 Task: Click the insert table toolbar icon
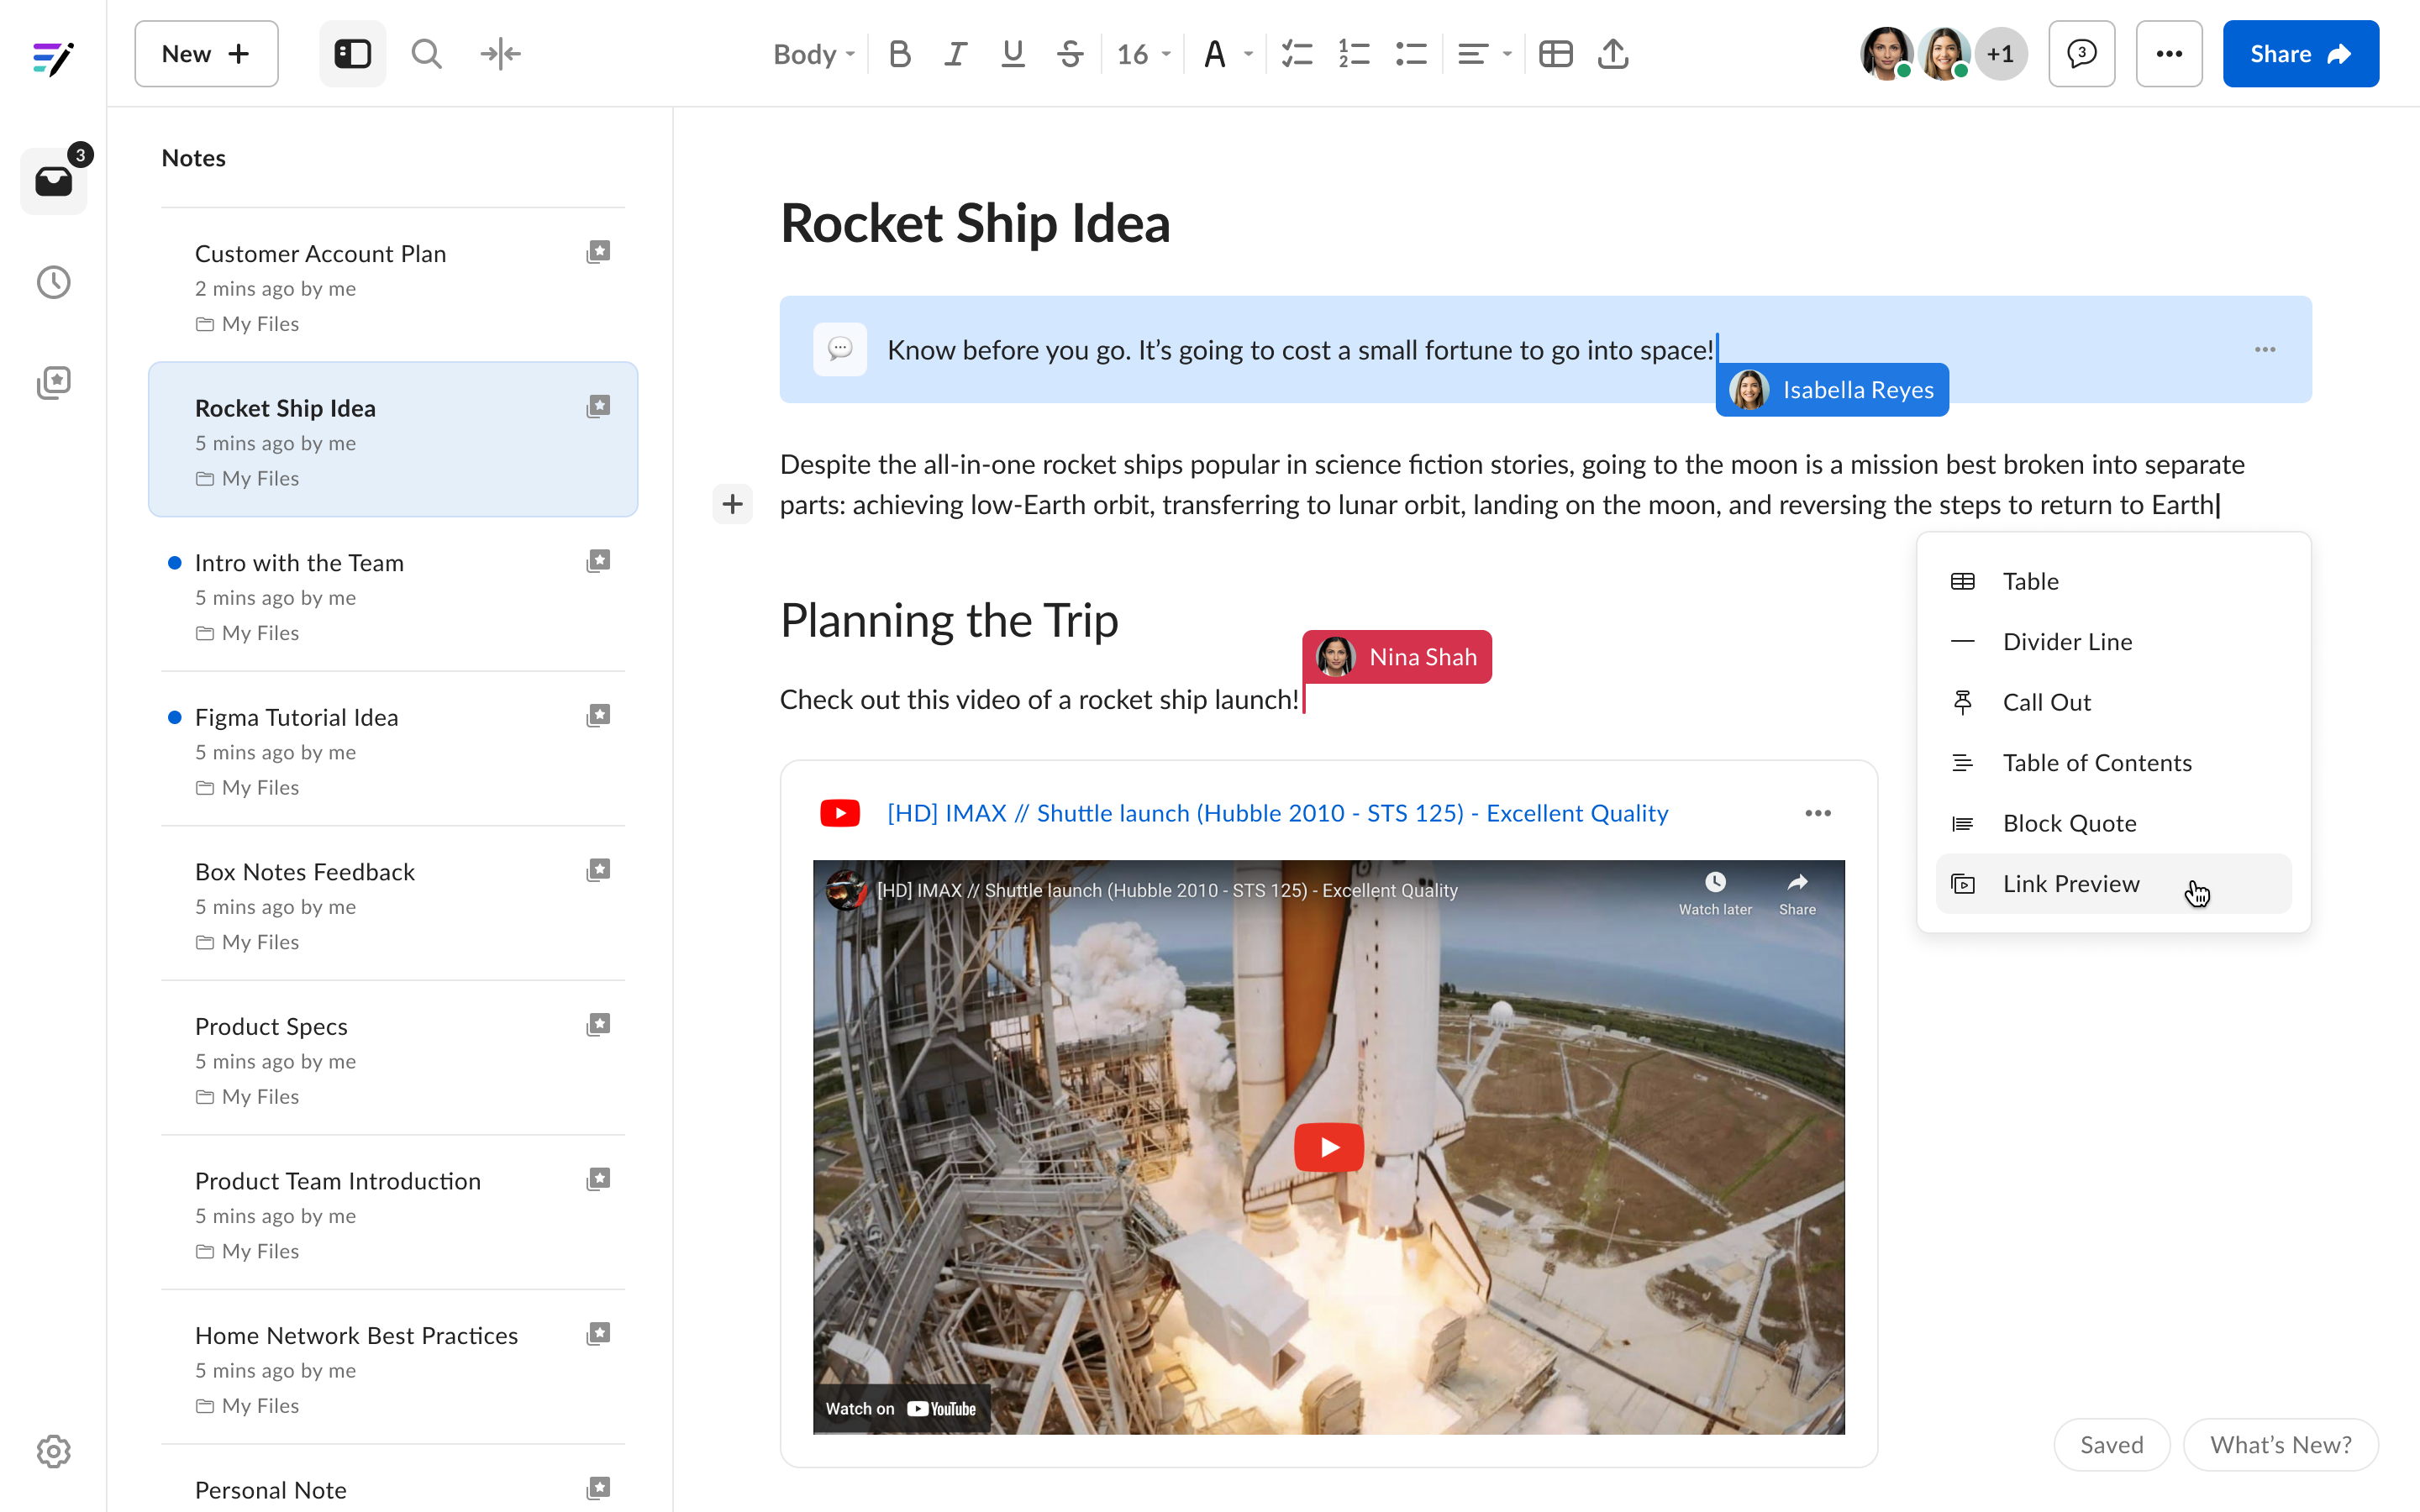click(1555, 54)
